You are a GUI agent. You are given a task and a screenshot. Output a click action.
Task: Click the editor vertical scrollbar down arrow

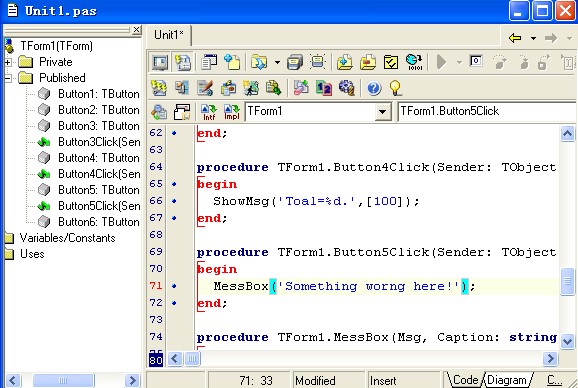[x=567, y=341]
